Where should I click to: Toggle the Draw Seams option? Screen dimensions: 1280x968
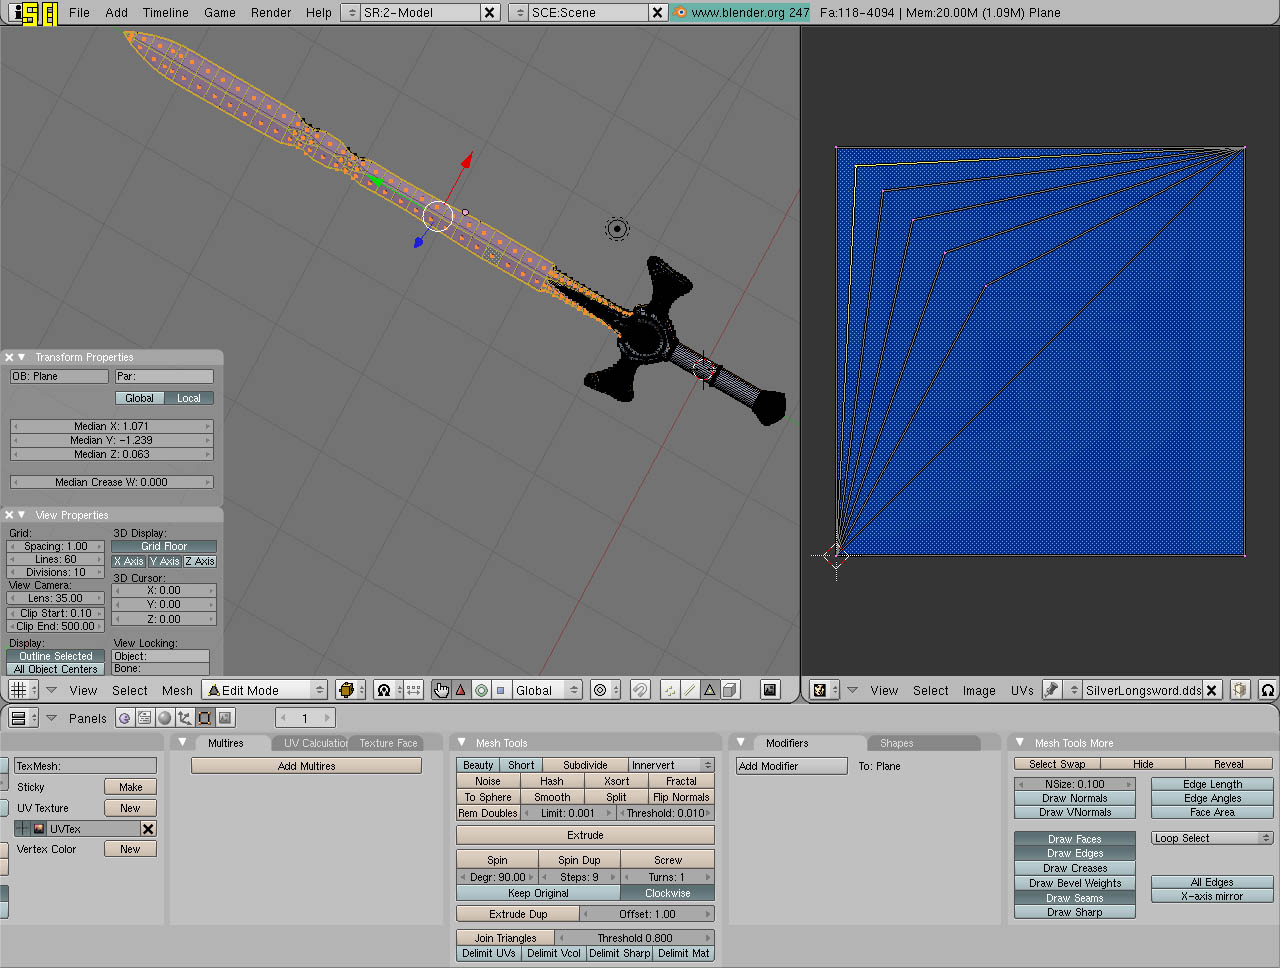[x=1075, y=898]
